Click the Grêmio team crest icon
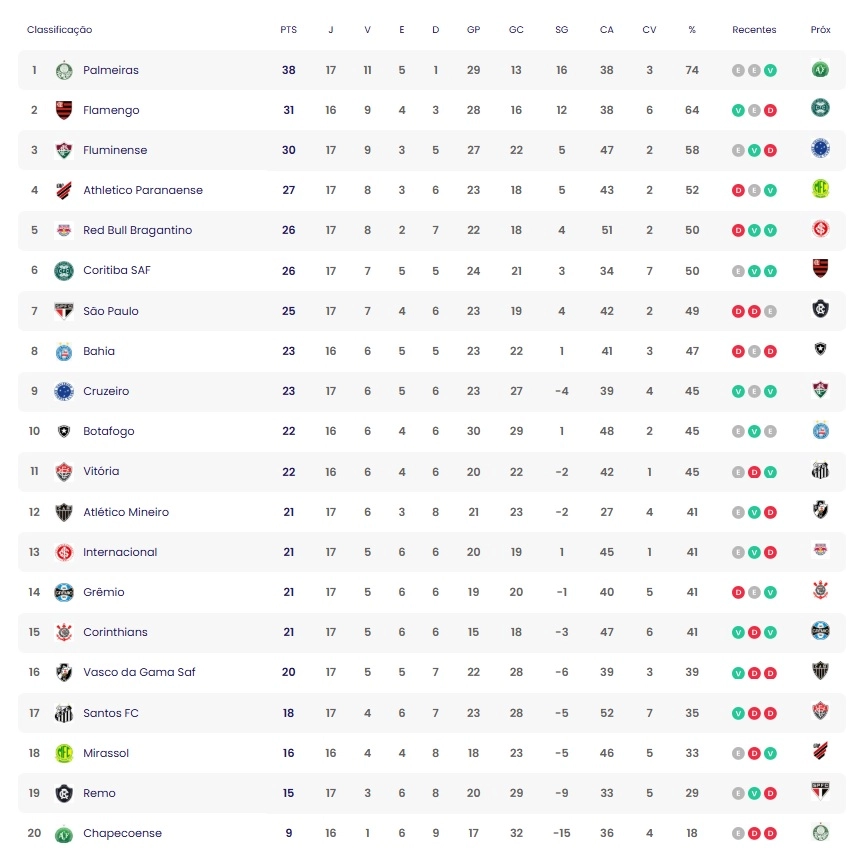The height and width of the screenshot is (864, 860). tap(64, 592)
